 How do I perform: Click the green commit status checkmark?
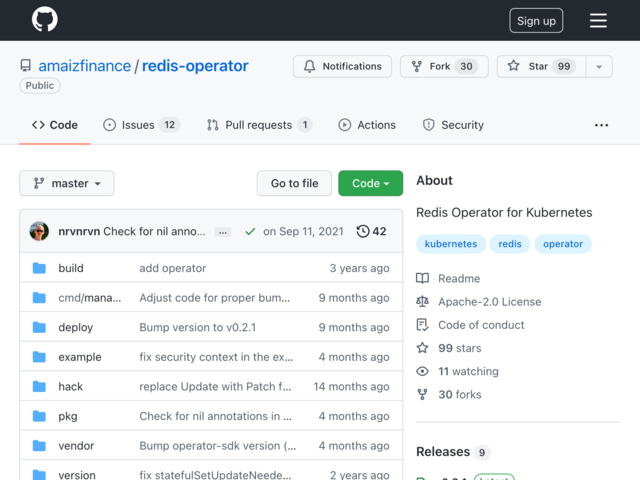[x=250, y=231]
